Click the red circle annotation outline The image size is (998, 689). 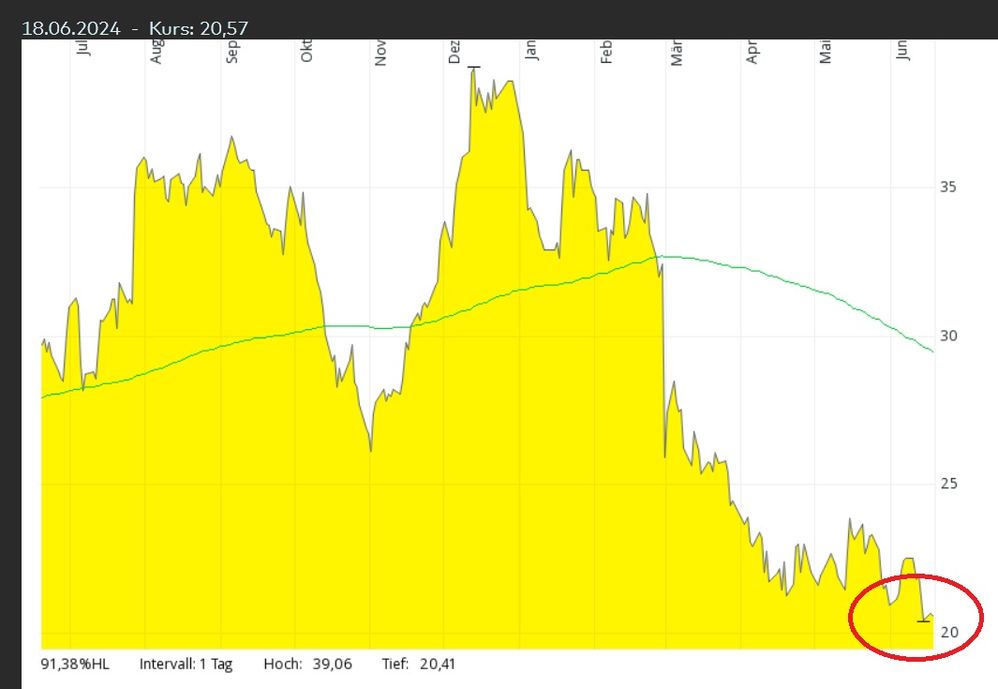[850, 619]
